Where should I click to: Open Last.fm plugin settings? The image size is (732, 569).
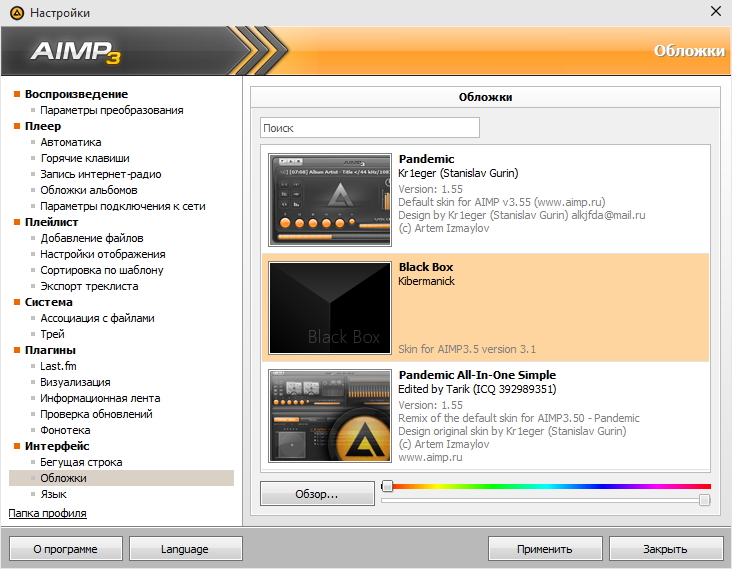click(58, 366)
